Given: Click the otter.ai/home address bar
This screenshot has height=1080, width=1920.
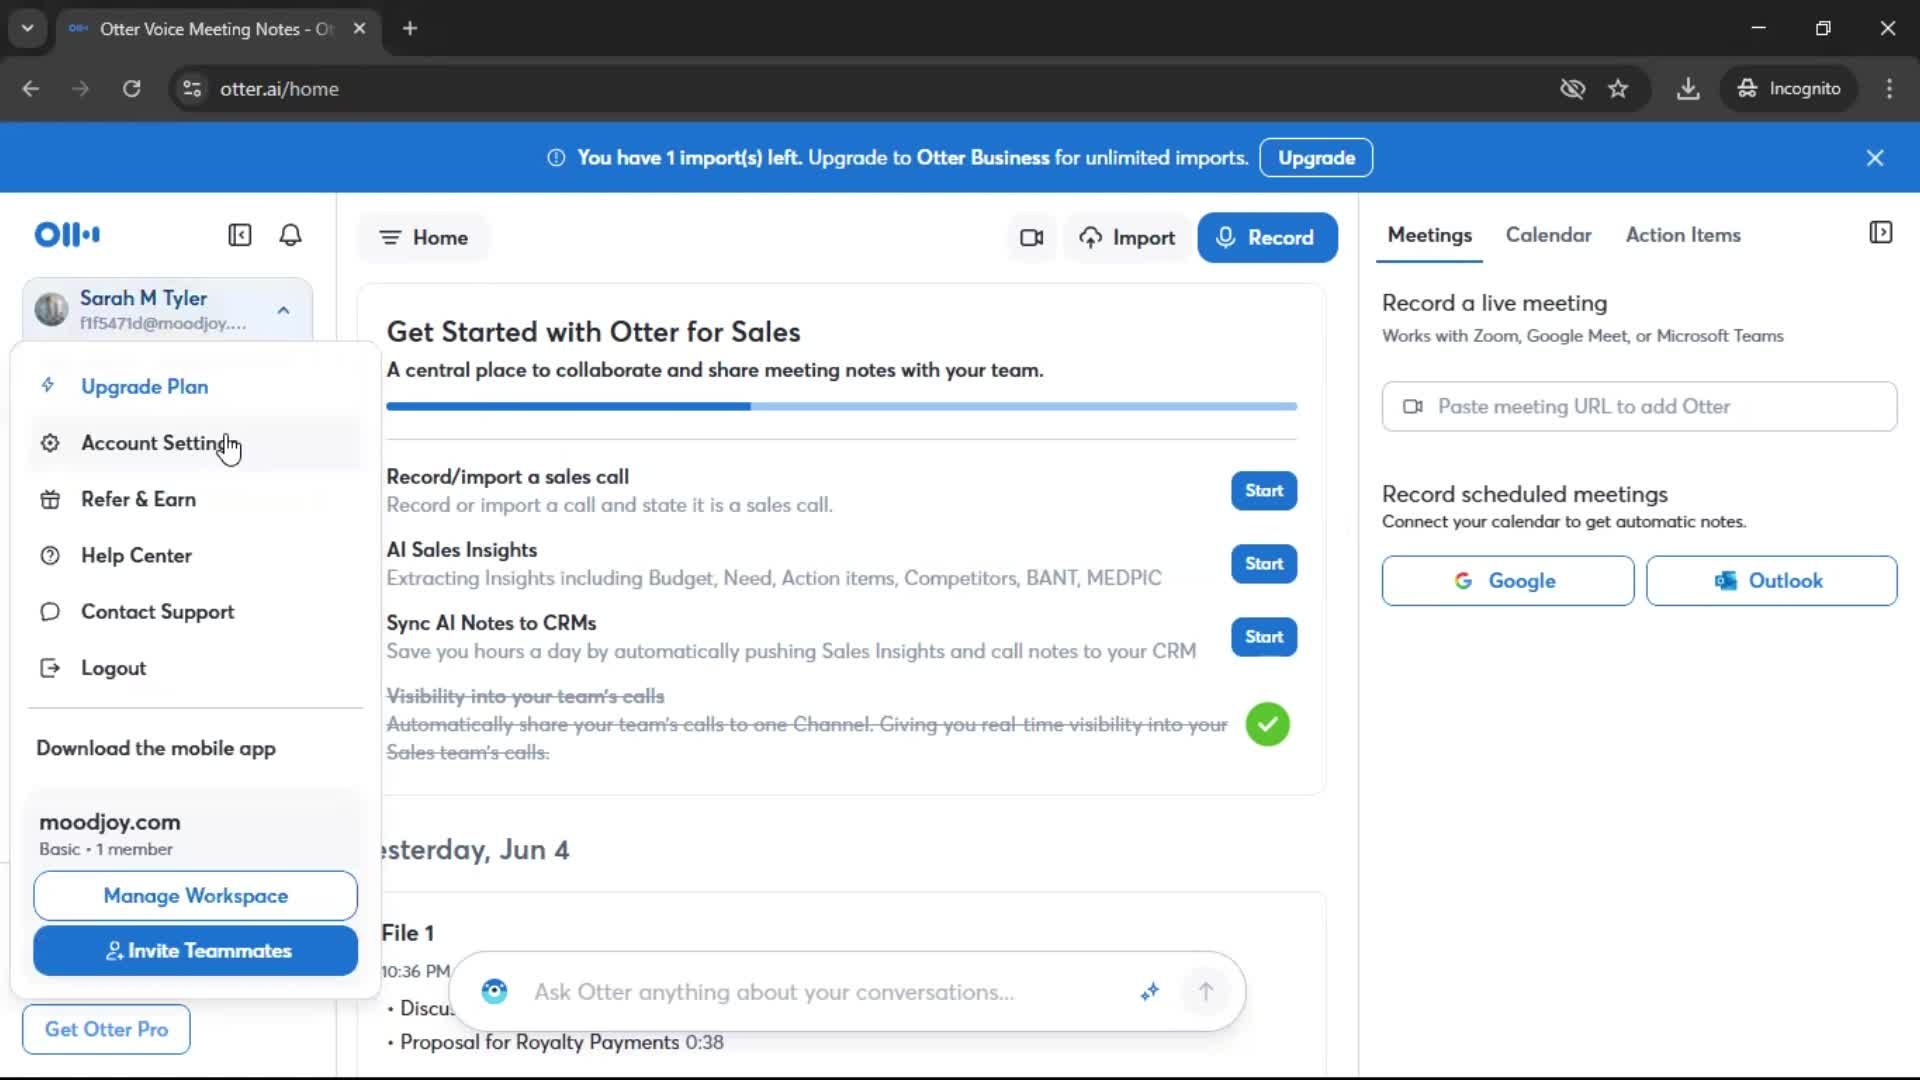Looking at the screenshot, I should pos(860,89).
